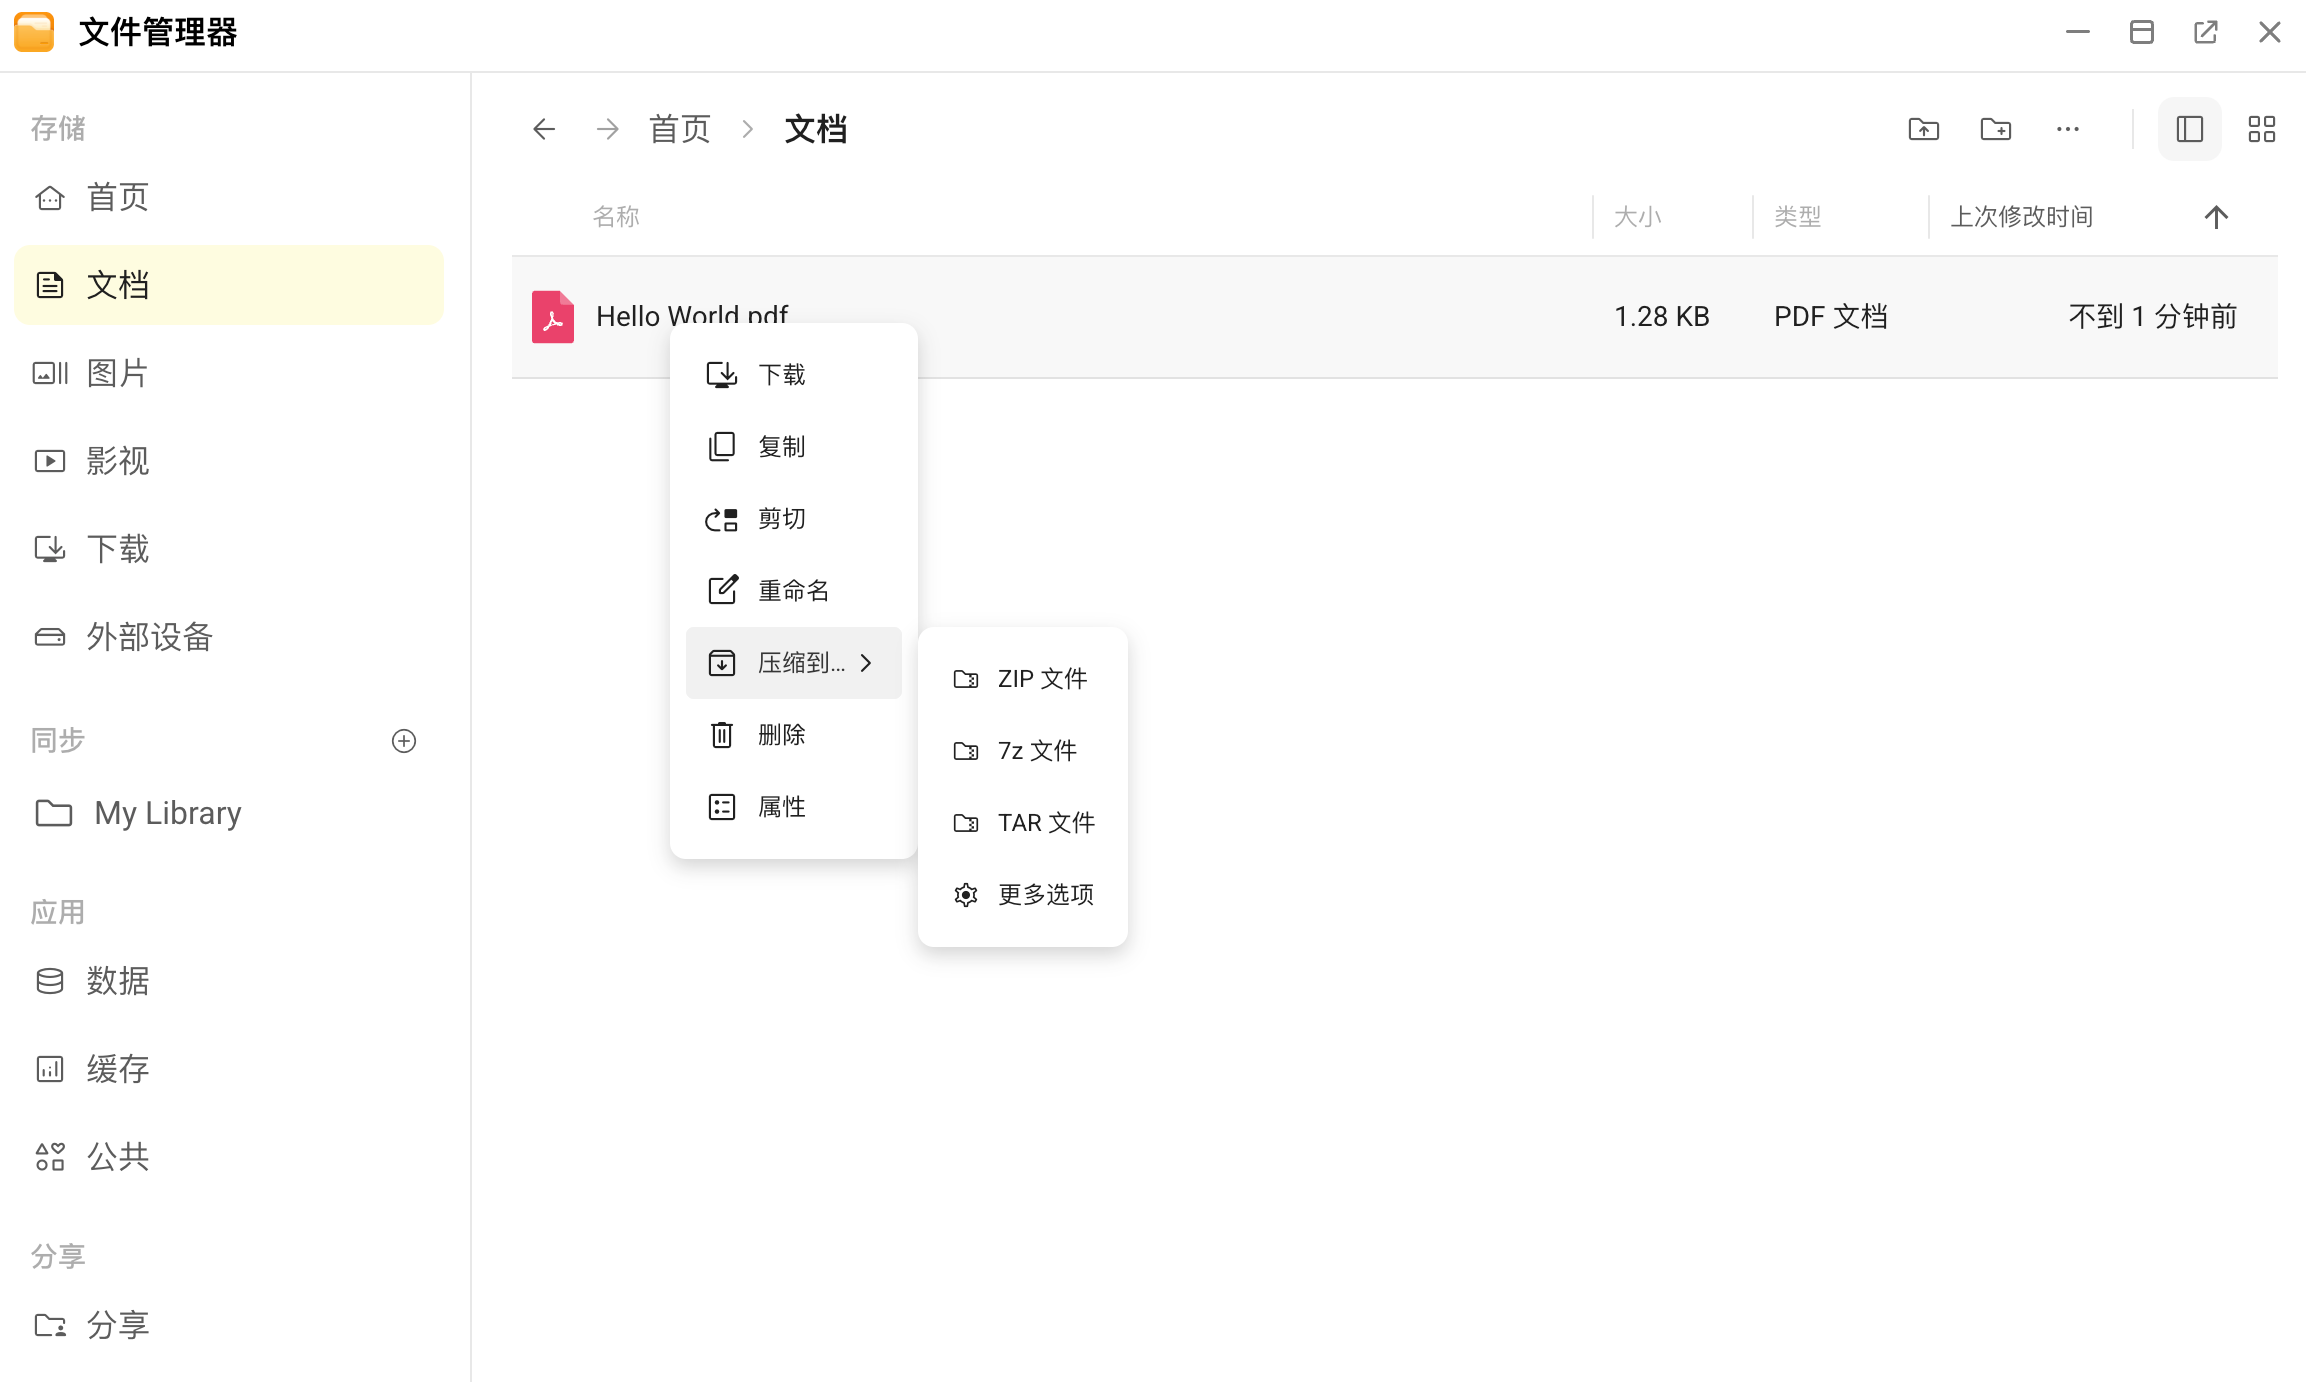Toggle the sort direction arrow
Screen dimensions: 2306x1382
2216,217
